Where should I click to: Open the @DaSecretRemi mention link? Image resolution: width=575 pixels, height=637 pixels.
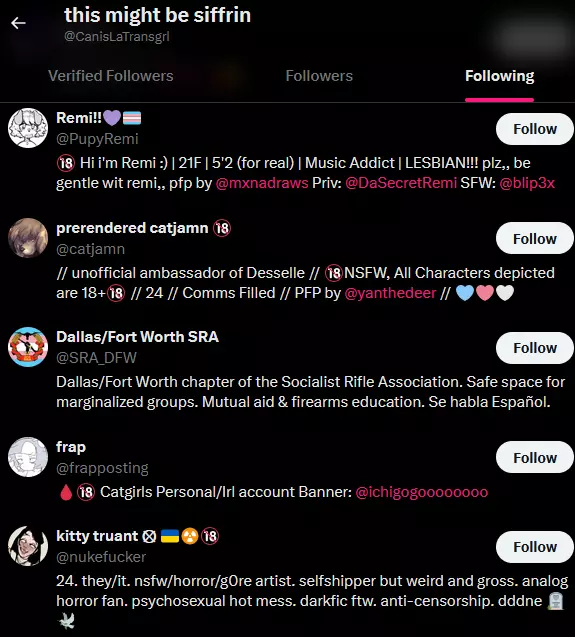[x=401, y=183]
